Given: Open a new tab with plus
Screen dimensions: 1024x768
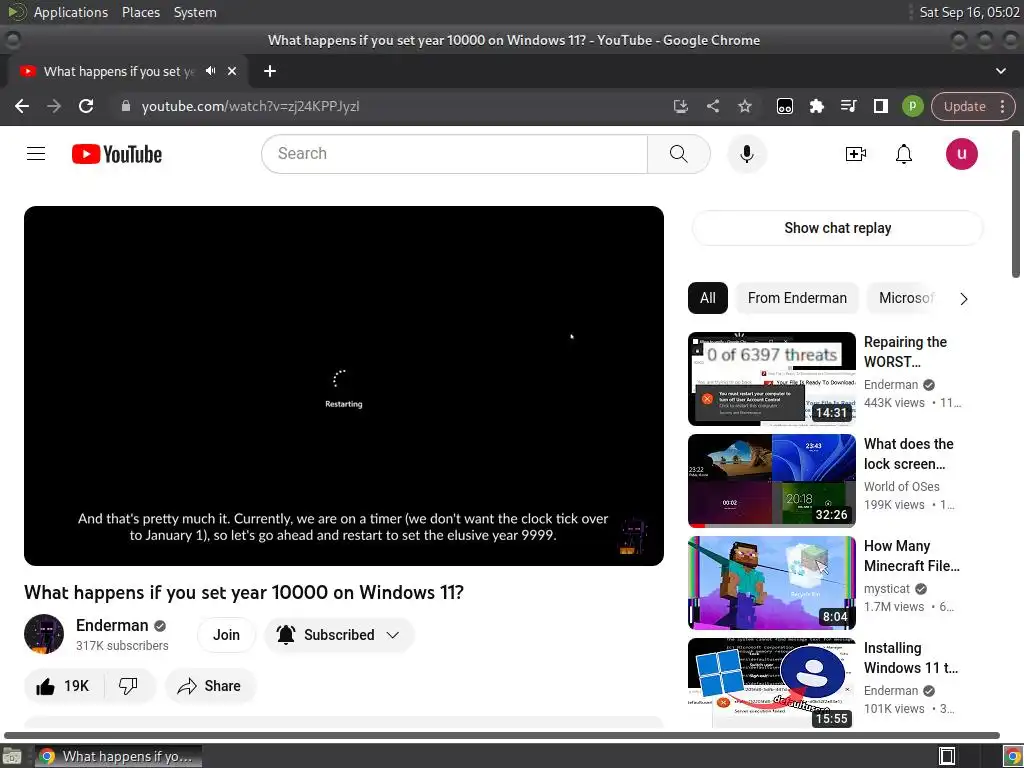Looking at the screenshot, I should (x=270, y=71).
